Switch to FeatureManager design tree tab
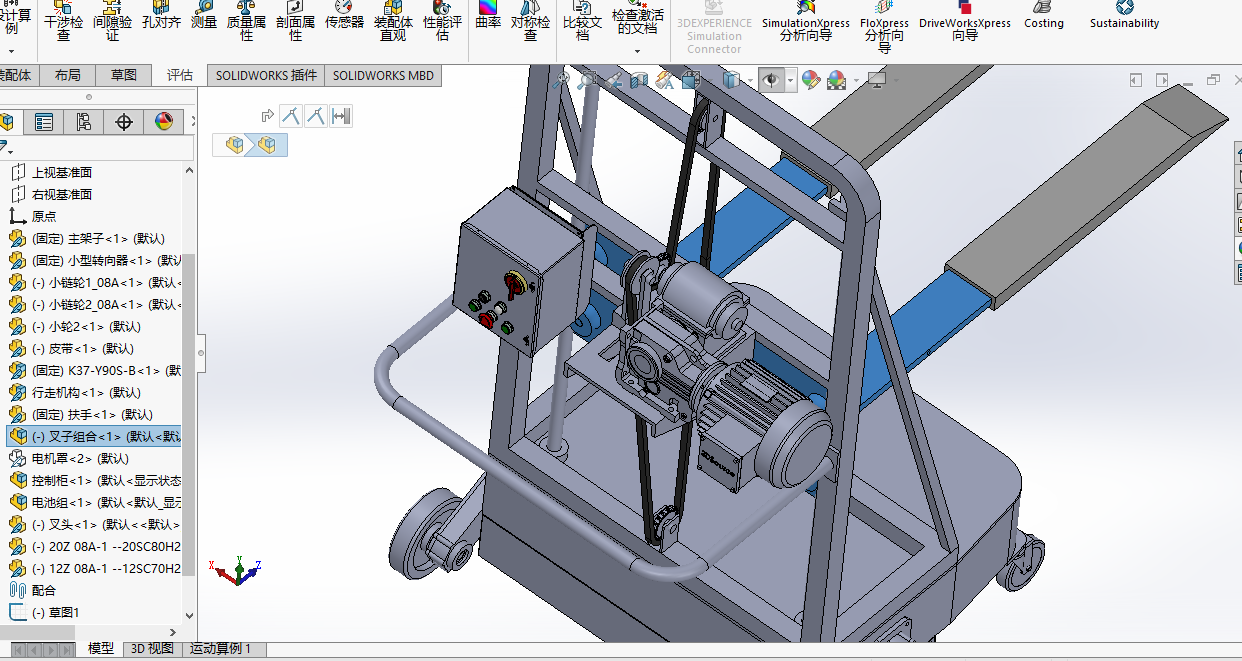The image size is (1242, 661). 9,122
